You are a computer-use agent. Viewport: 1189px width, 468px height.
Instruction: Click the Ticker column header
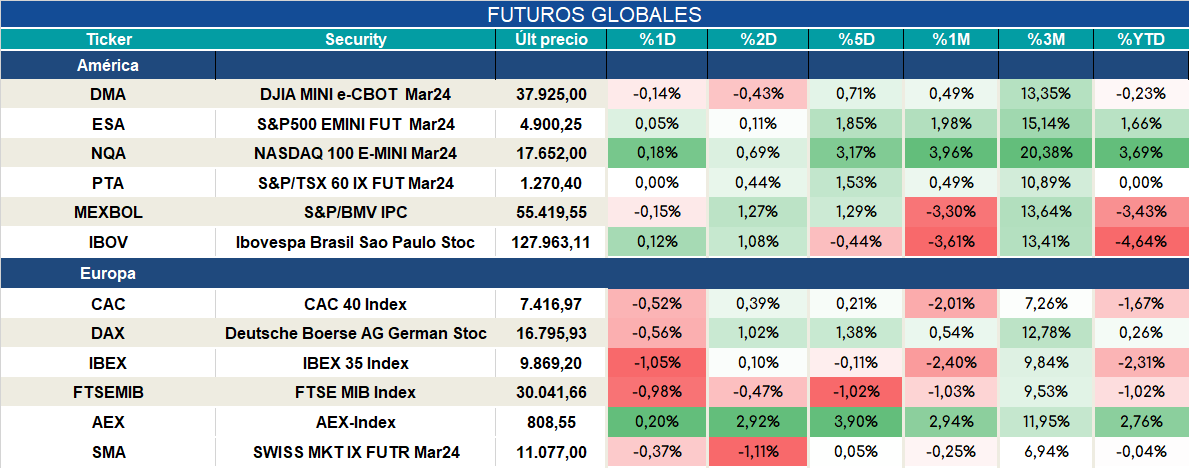click(x=108, y=40)
